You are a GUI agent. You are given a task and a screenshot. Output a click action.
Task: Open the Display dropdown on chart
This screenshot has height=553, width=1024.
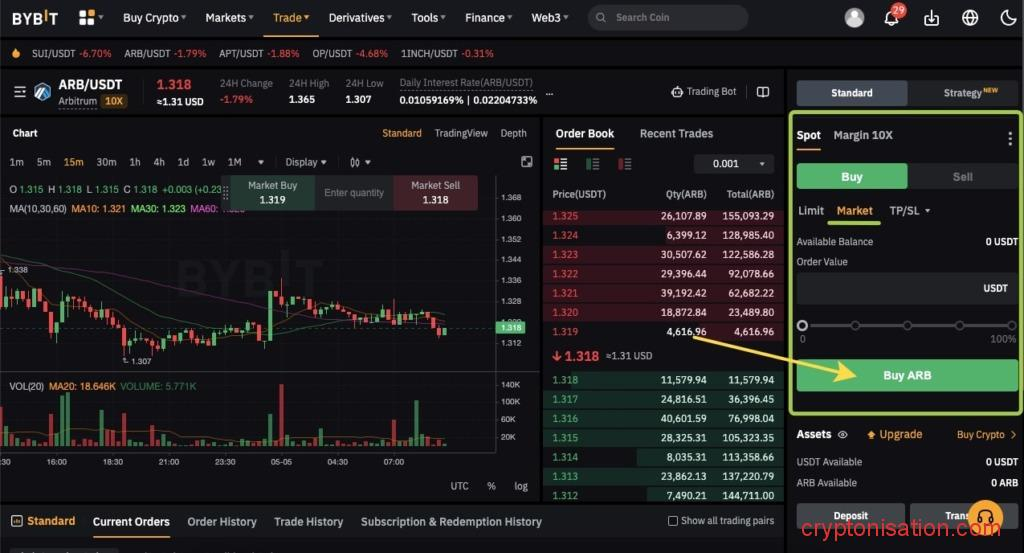(x=306, y=162)
